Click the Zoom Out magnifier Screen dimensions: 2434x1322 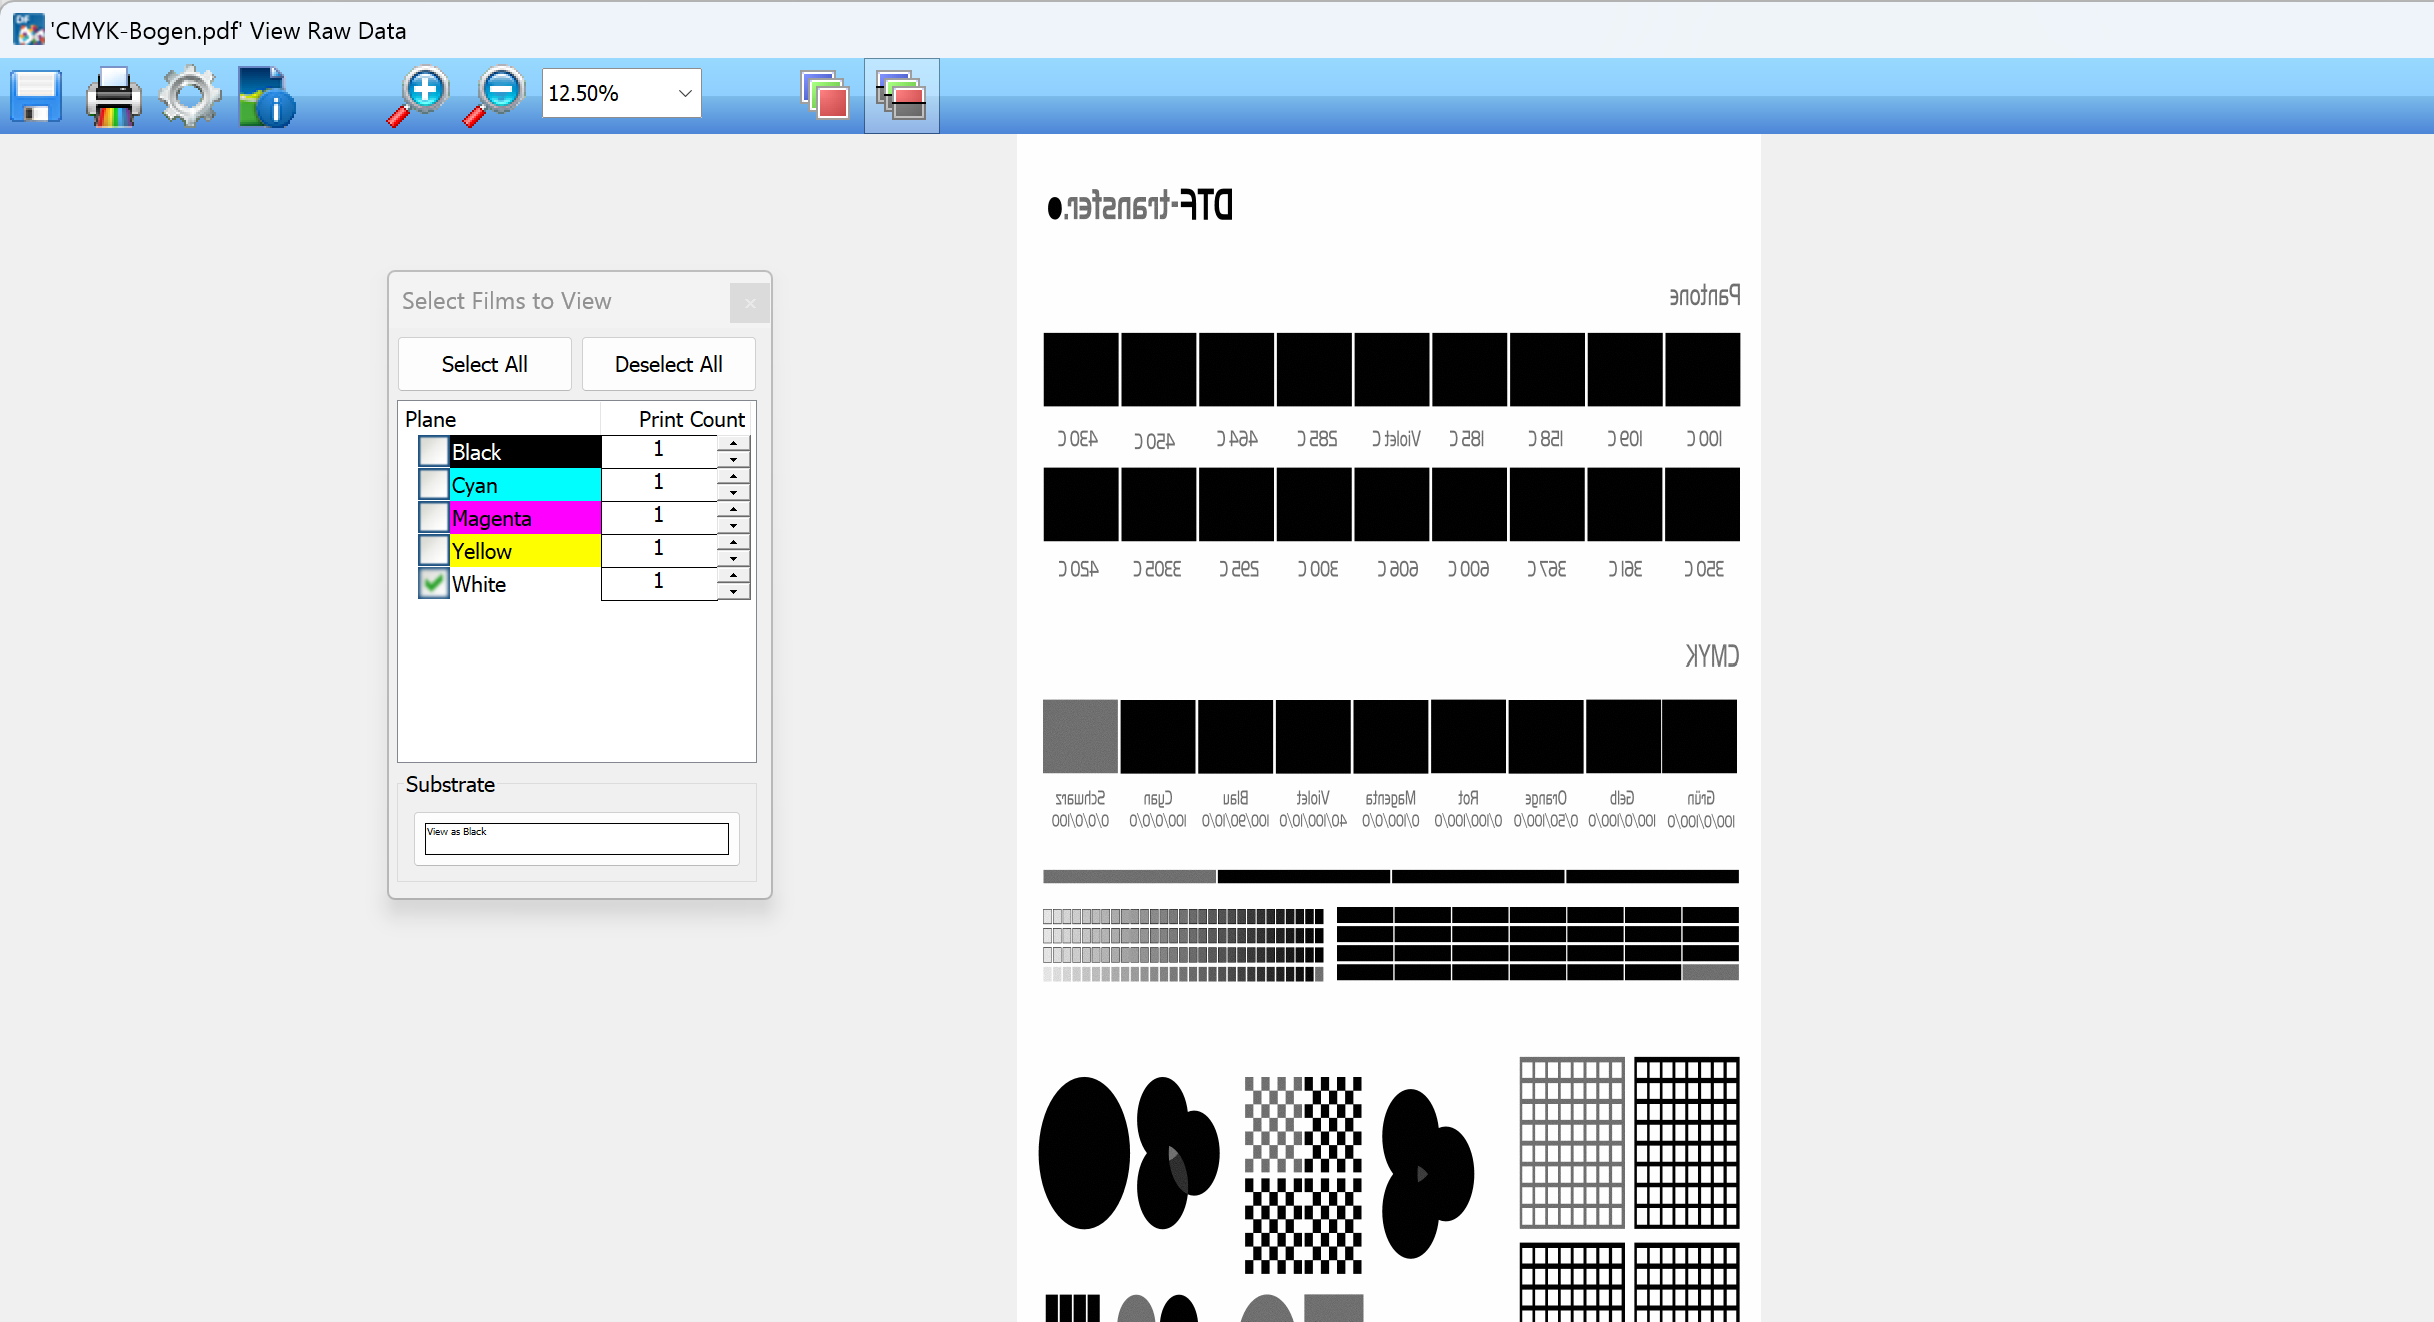pos(494,96)
